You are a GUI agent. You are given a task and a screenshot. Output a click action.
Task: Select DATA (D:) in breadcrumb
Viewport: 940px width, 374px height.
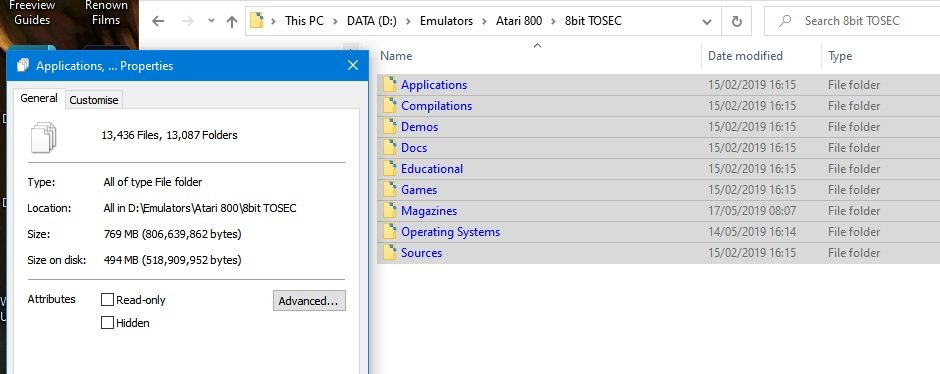coord(372,21)
